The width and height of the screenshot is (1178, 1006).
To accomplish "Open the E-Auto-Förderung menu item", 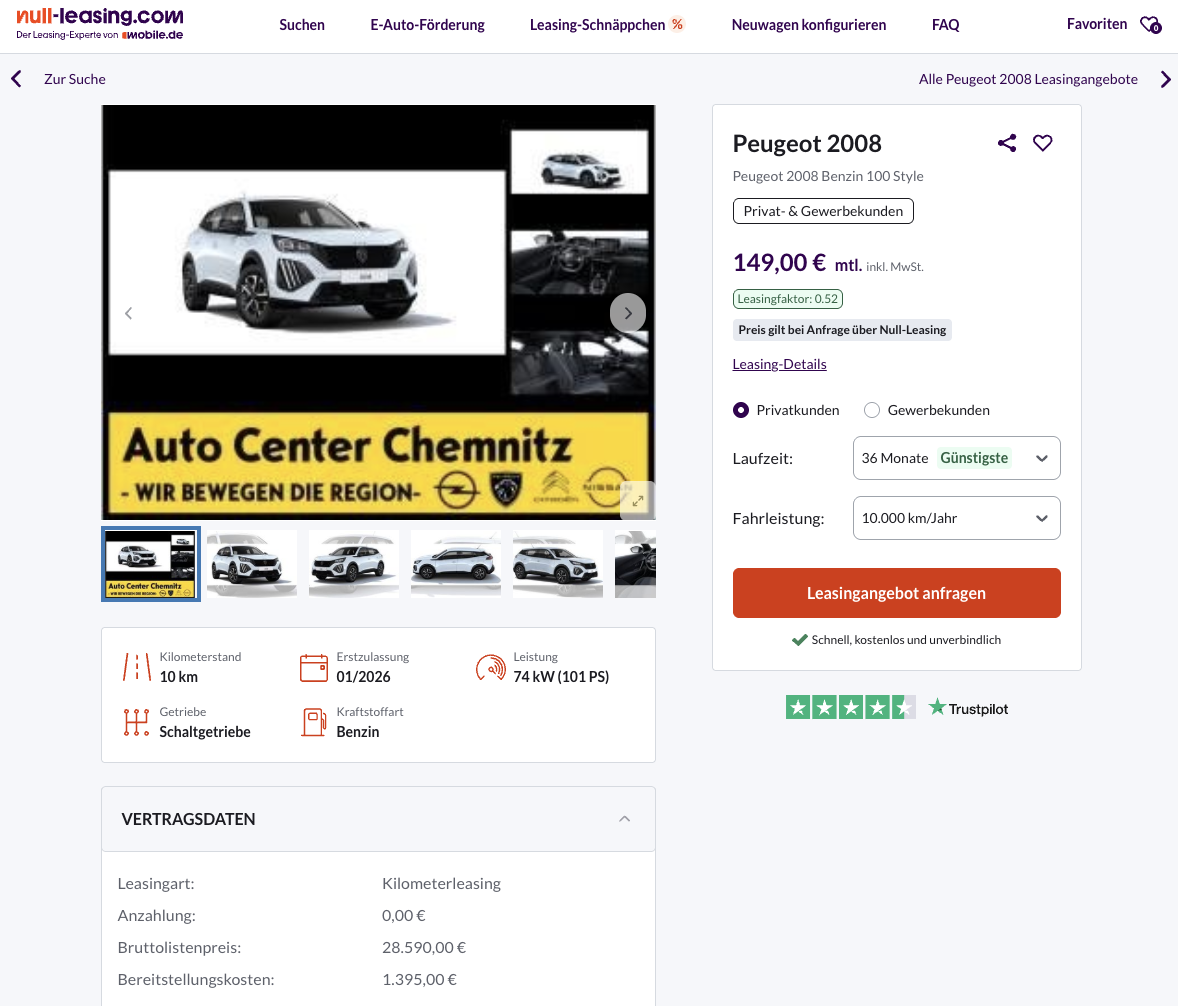I will coord(427,25).
